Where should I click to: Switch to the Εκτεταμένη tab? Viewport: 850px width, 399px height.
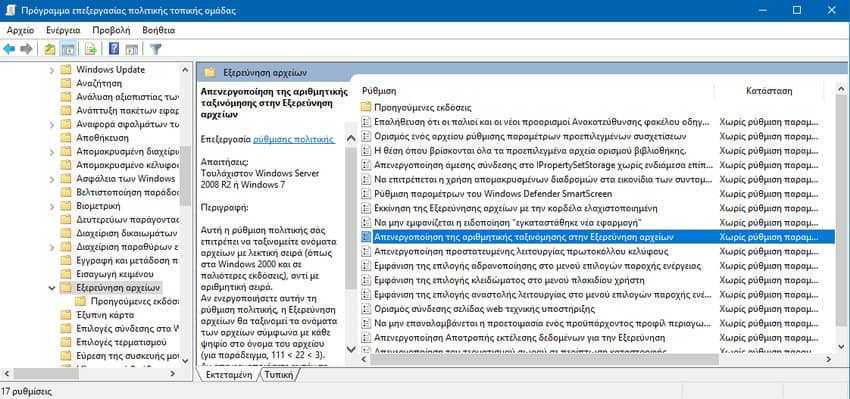pos(229,375)
